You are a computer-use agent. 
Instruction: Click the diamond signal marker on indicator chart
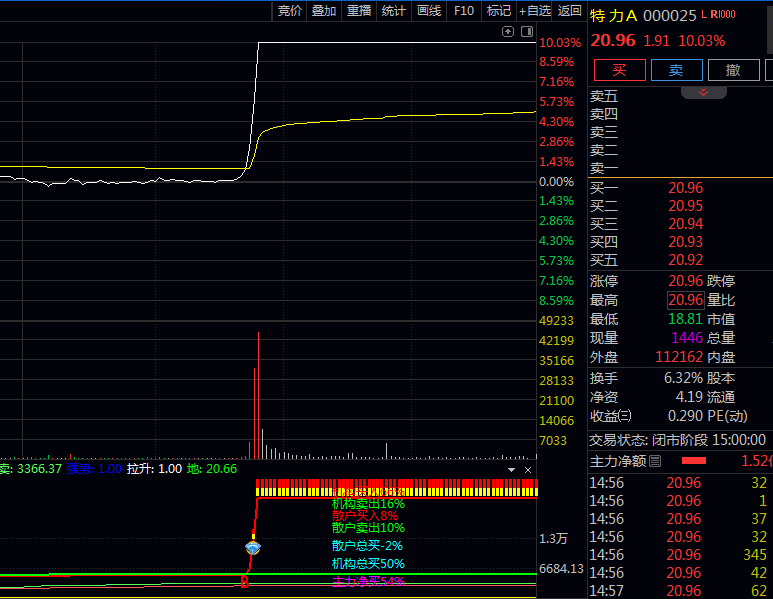click(253, 548)
